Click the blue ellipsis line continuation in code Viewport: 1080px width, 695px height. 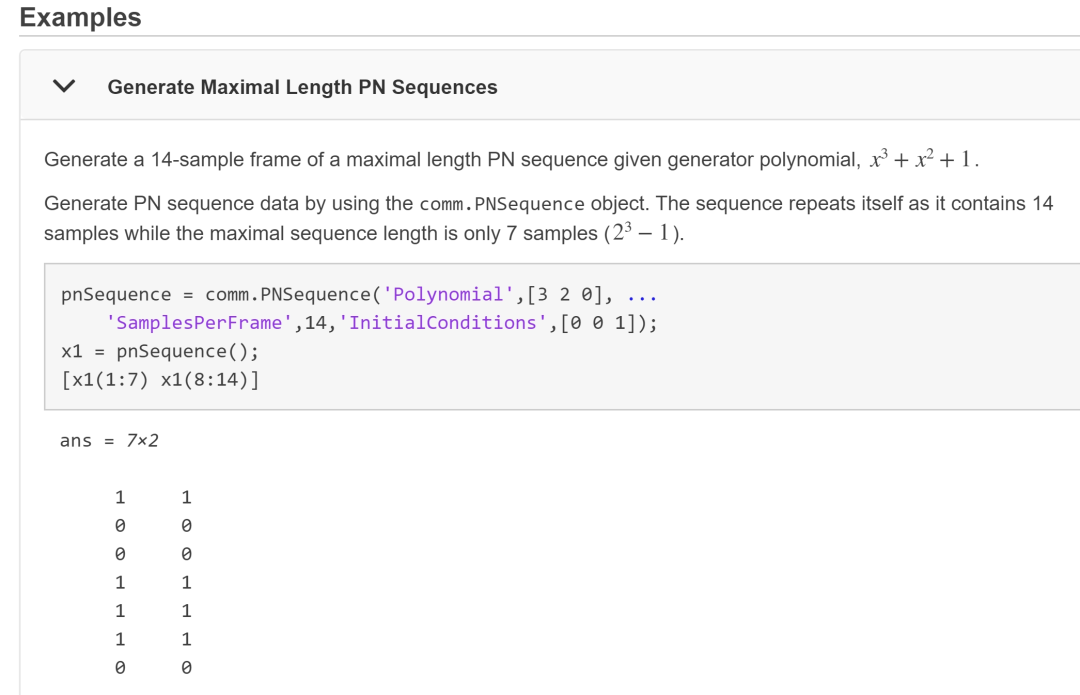(x=642, y=296)
